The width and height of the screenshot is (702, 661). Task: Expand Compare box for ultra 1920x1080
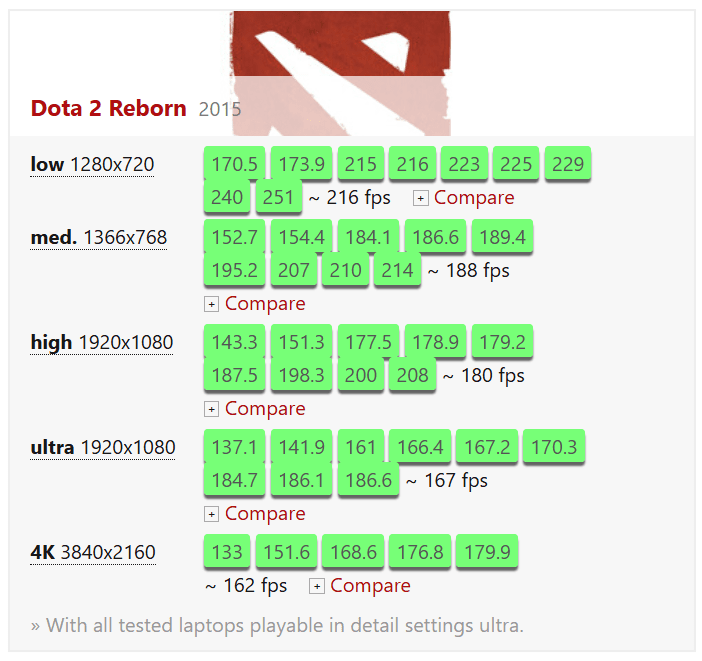[x=211, y=514]
